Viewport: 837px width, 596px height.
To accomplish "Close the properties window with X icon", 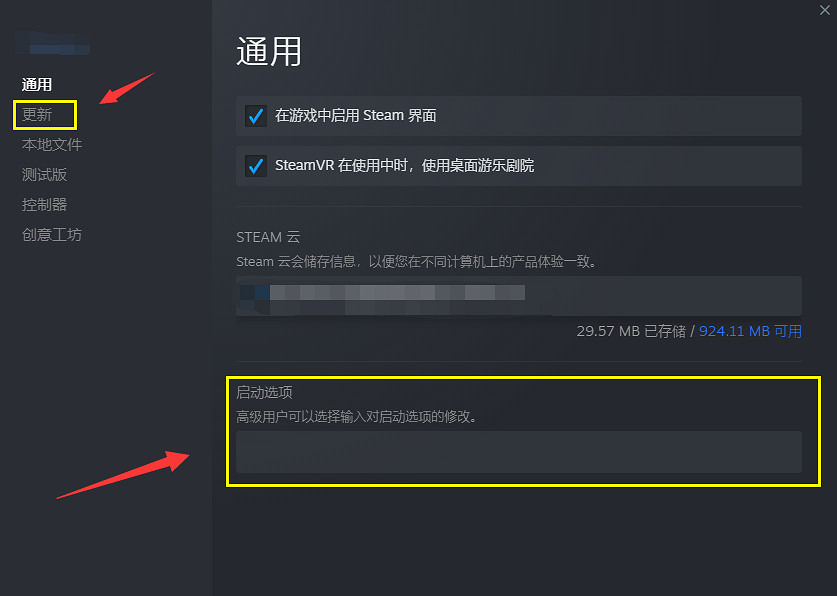I will [x=825, y=10].
